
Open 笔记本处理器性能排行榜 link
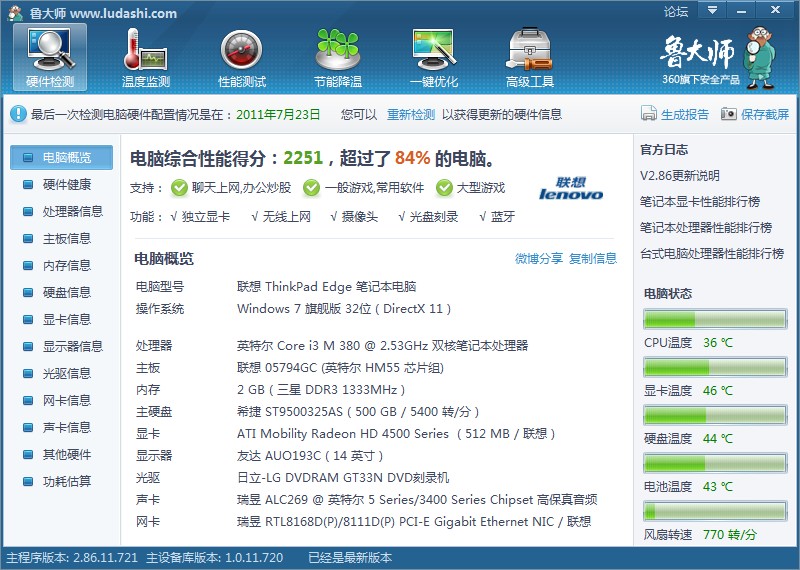pyautogui.click(x=706, y=228)
